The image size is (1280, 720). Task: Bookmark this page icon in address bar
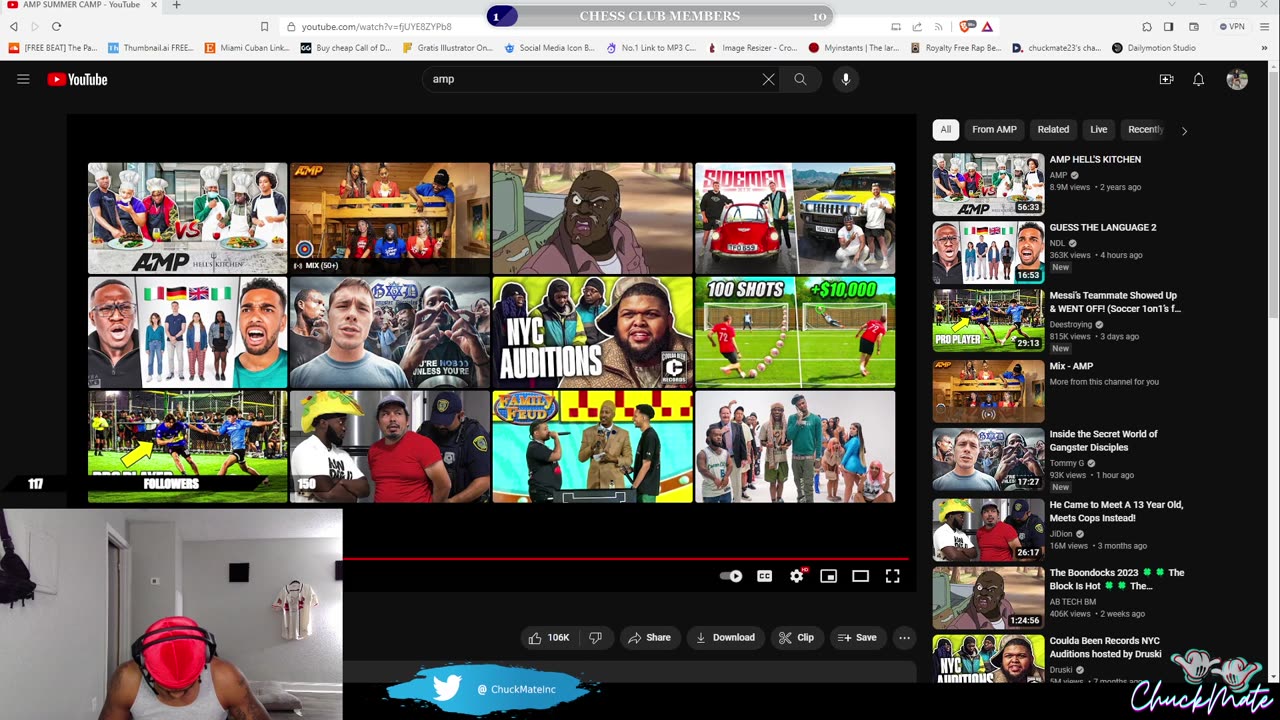click(x=264, y=27)
